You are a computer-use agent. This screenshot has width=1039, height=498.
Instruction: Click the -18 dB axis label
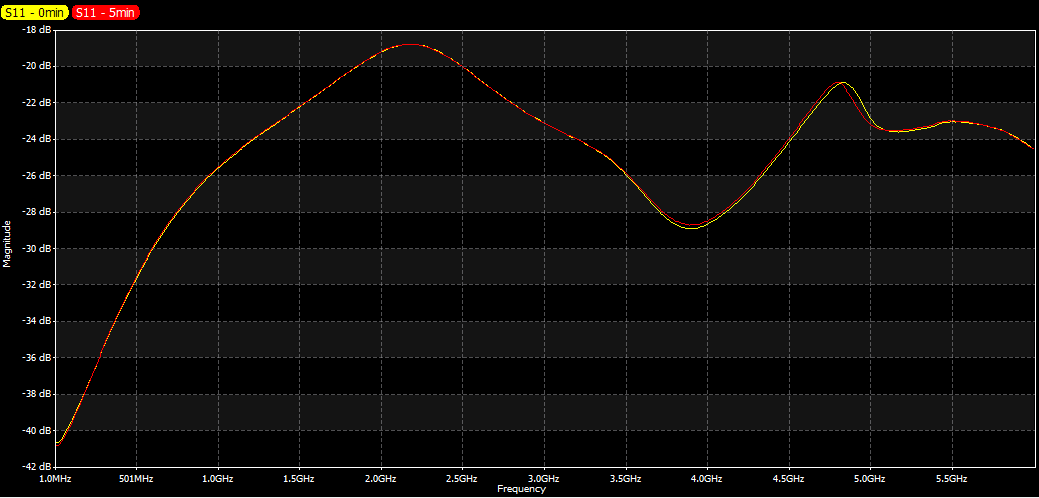pyautogui.click(x=36, y=30)
